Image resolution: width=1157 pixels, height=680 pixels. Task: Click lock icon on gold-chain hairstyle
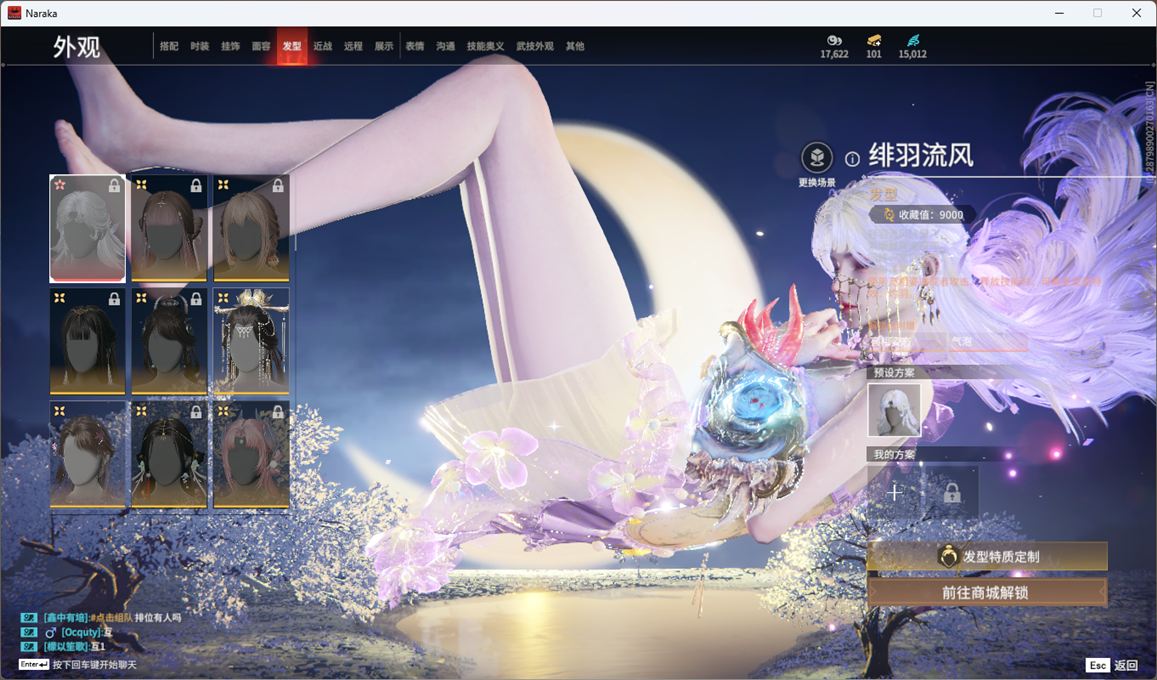coord(196,412)
